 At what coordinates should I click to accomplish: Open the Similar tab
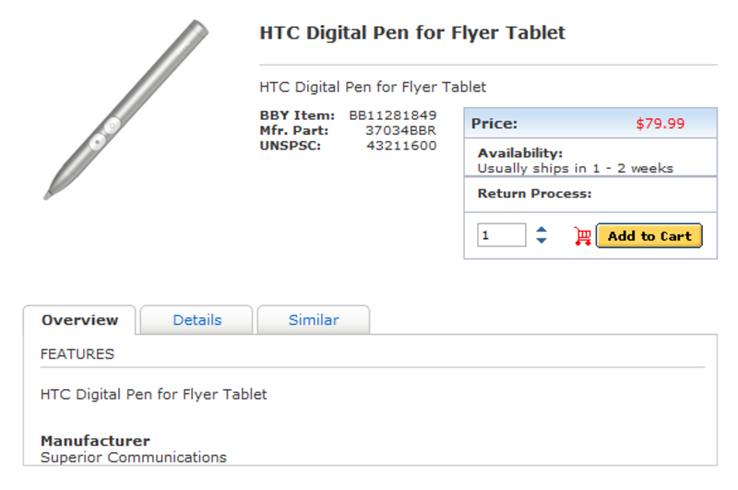tap(313, 320)
